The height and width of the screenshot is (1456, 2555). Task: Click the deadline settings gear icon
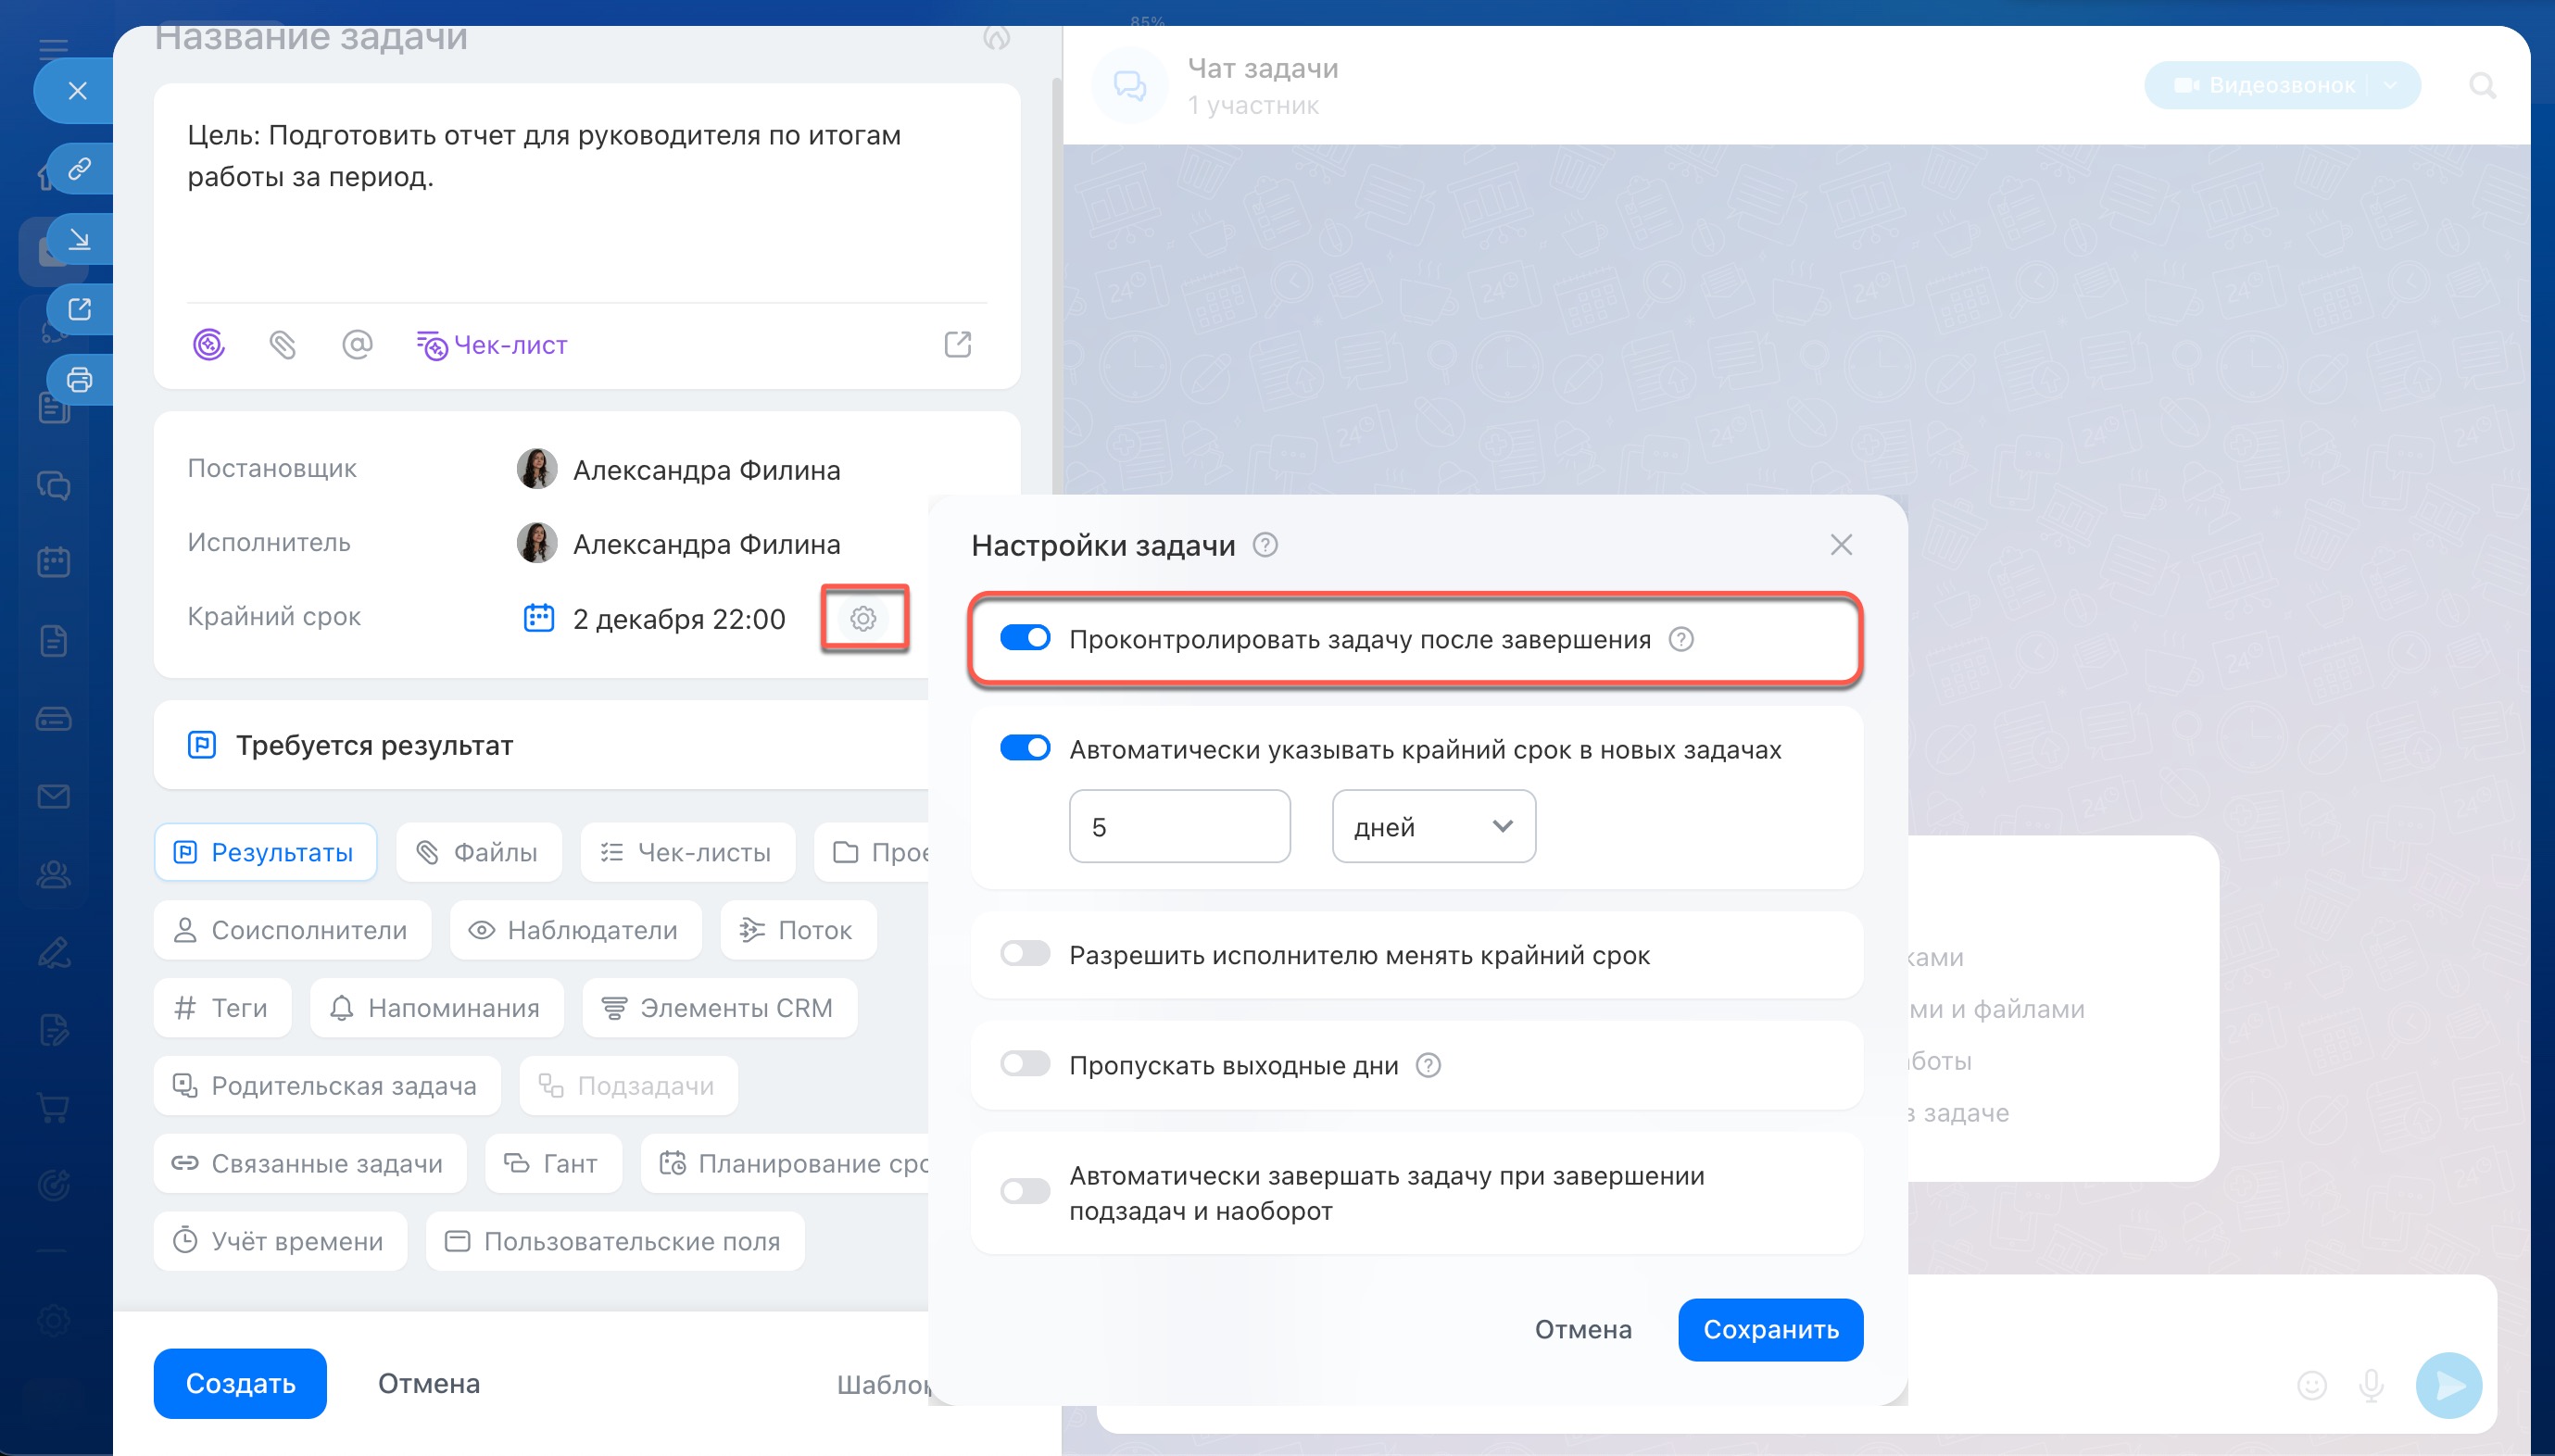863,619
